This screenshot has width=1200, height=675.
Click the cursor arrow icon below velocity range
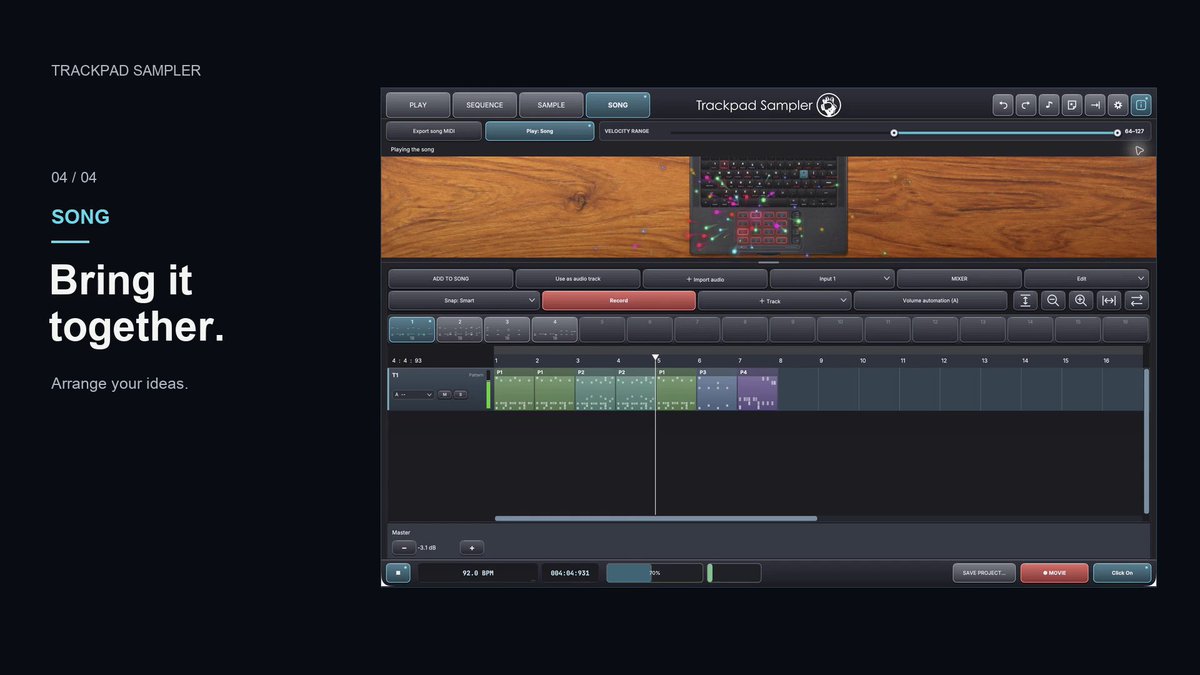1139,150
